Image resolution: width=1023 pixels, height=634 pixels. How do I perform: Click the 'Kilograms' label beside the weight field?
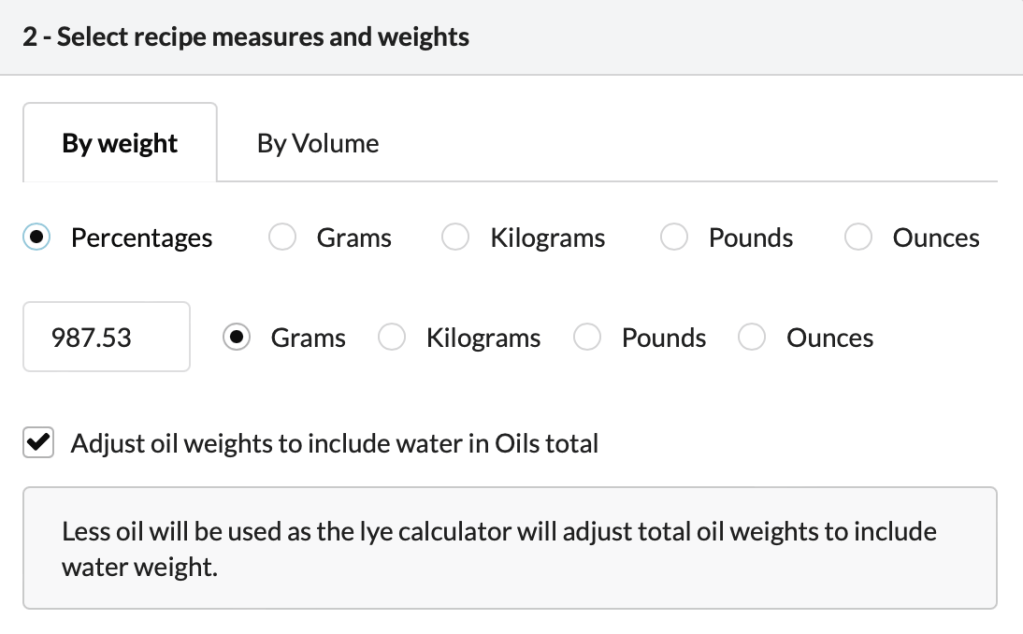[483, 338]
